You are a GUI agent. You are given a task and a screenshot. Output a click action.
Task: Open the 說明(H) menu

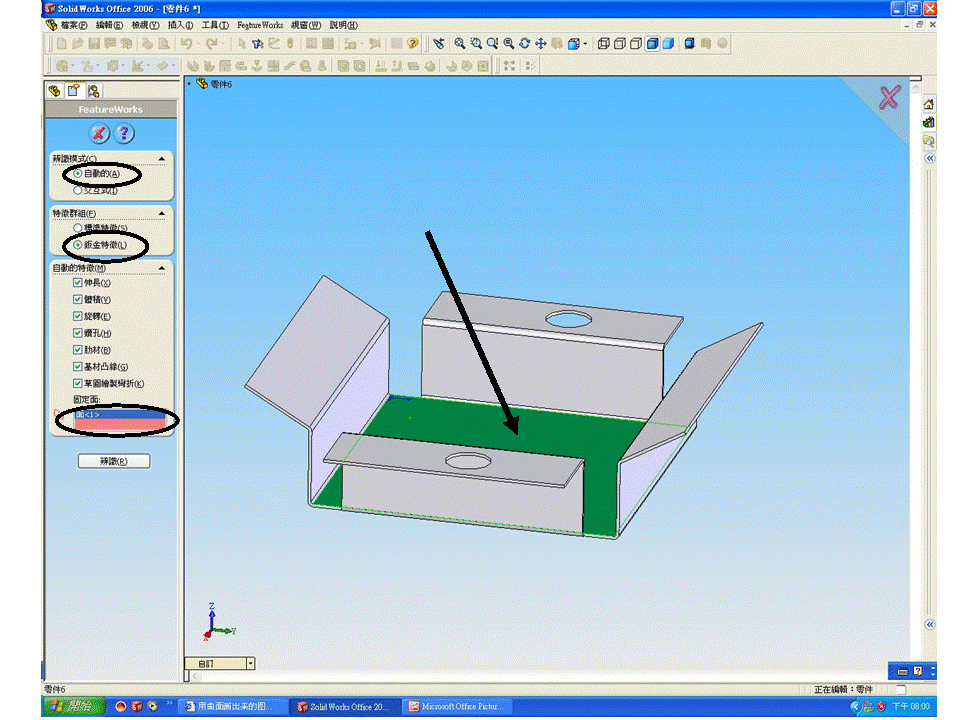click(x=343, y=25)
